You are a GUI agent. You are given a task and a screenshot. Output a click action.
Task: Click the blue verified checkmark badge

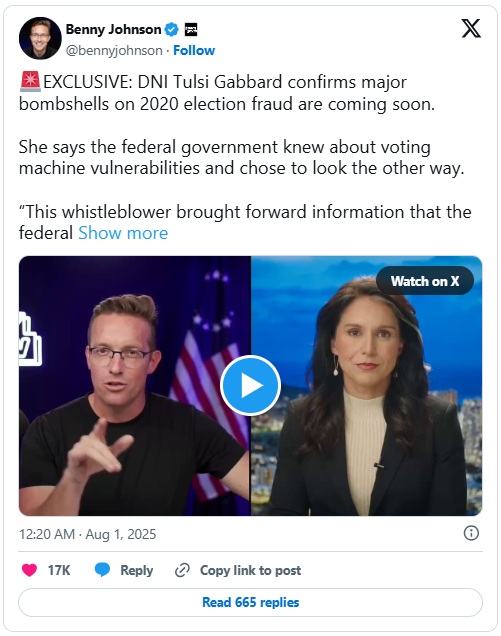pos(172,29)
